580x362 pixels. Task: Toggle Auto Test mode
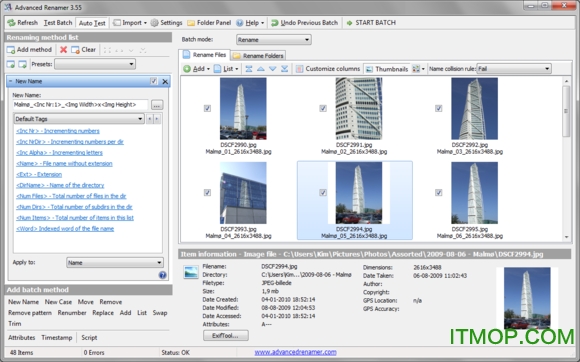(92, 23)
